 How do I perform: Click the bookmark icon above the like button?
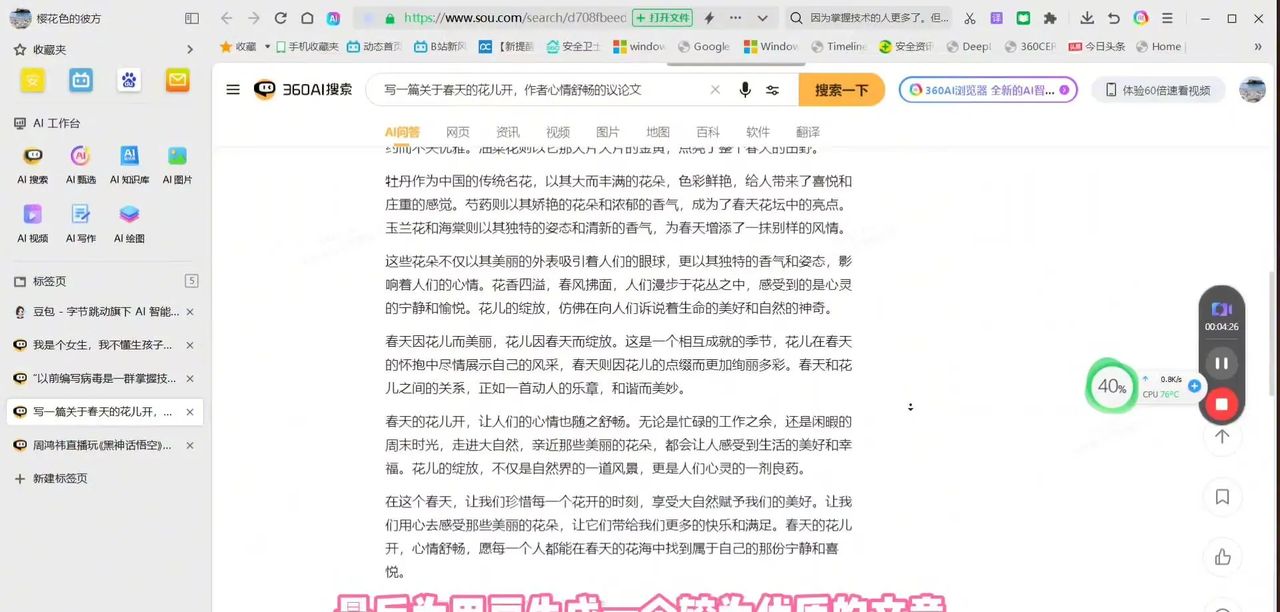pos(1222,496)
